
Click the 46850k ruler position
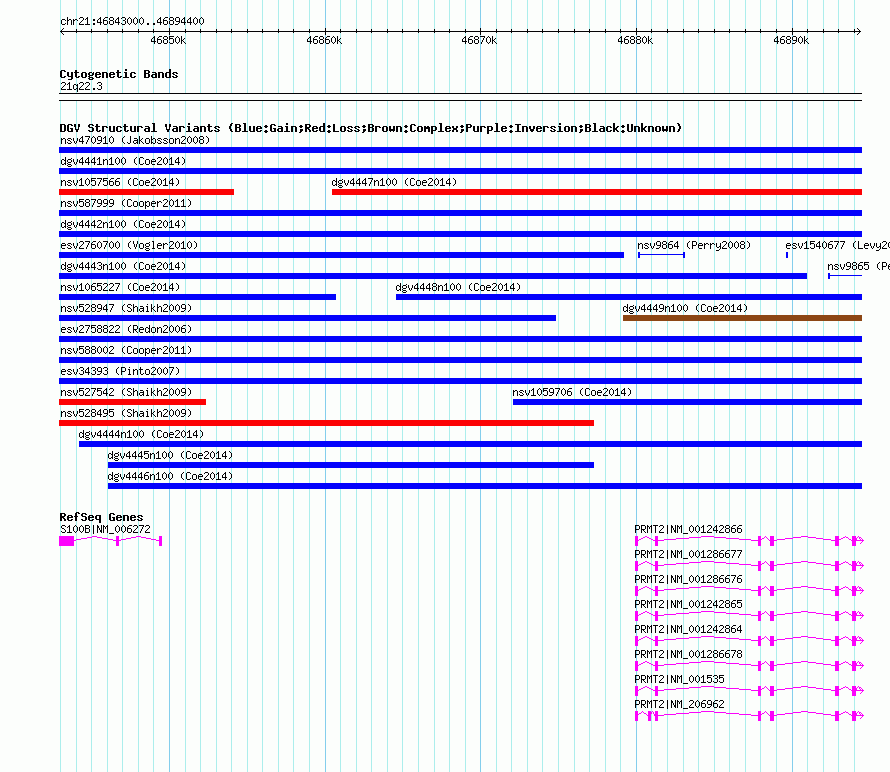169,40
